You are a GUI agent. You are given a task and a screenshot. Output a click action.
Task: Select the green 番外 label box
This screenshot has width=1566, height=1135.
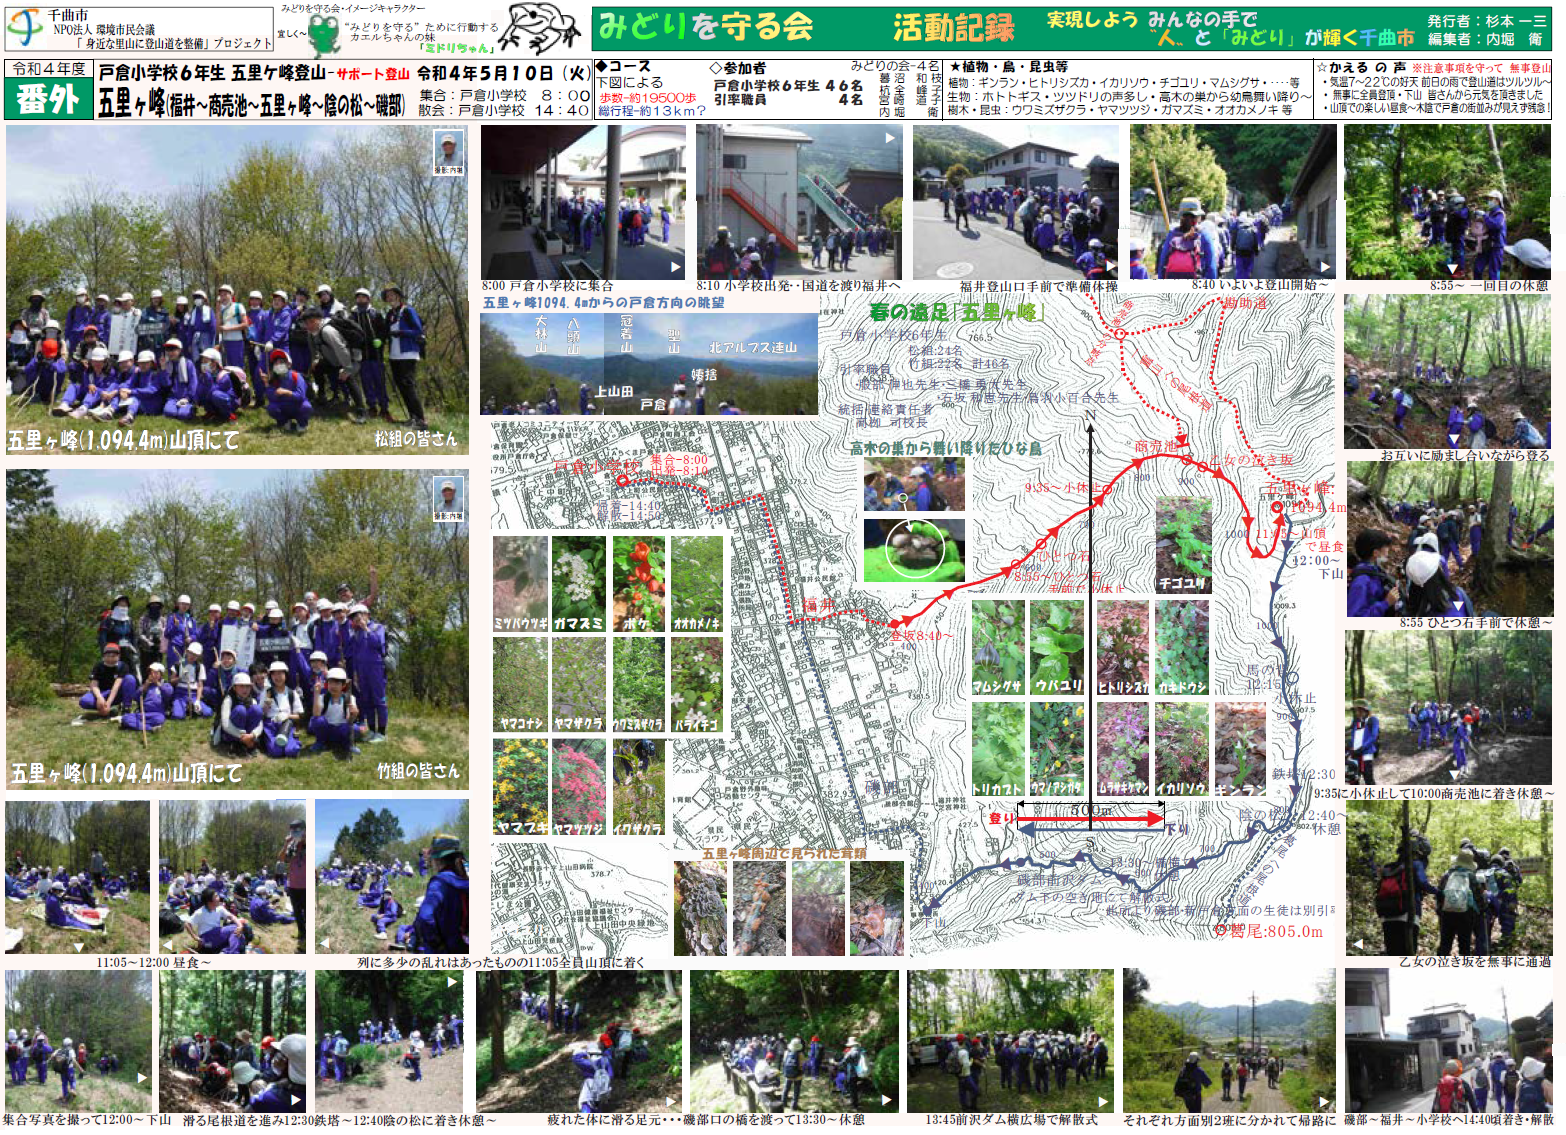[x=47, y=100]
